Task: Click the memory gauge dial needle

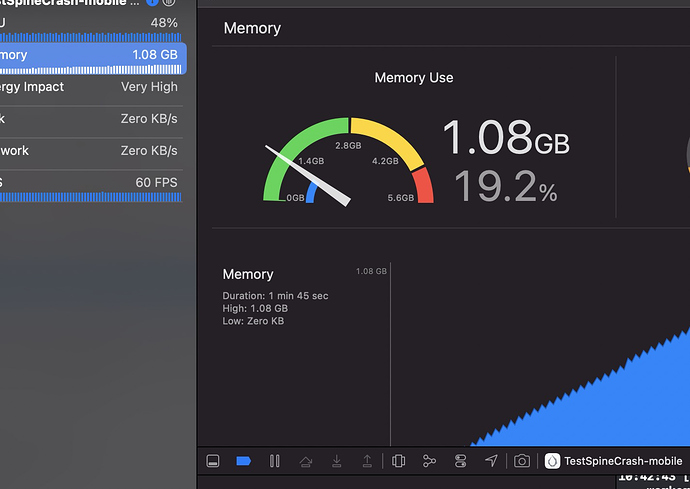Action: click(308, 176)
